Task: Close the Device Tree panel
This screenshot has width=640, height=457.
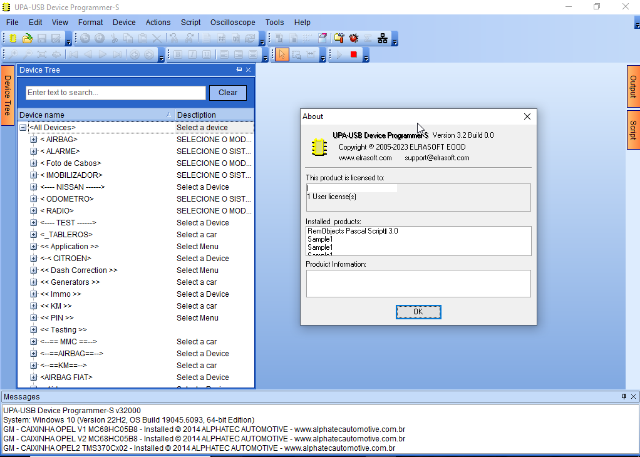Action: coord(248,70)
